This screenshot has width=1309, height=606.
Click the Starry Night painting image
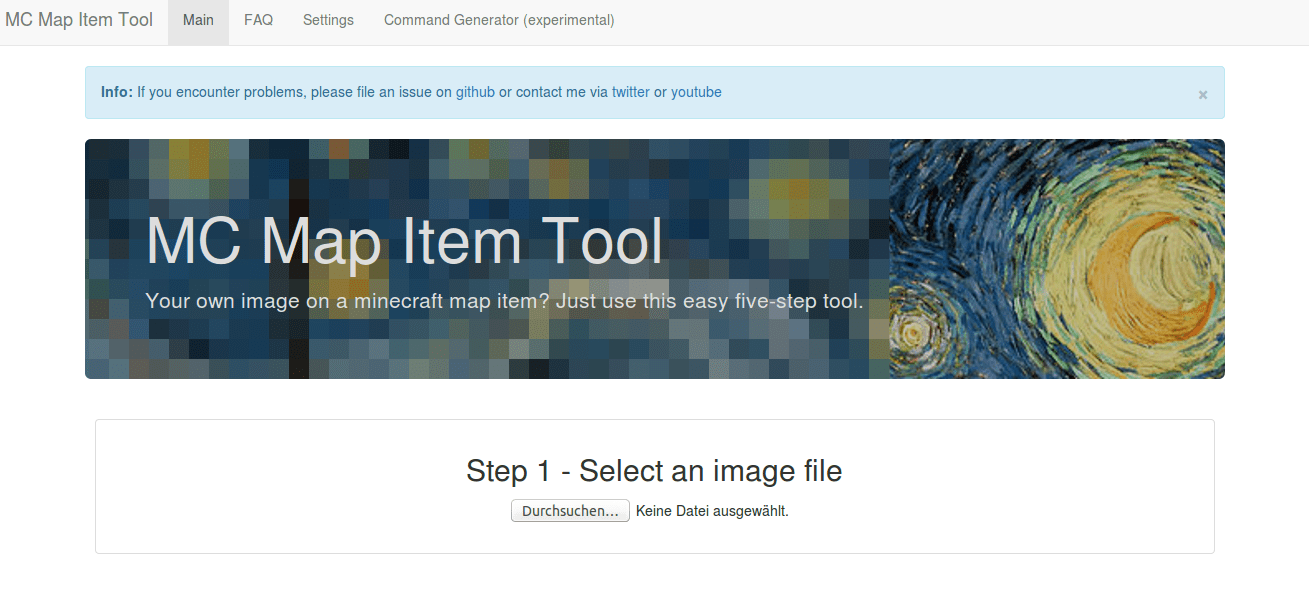point(1057,259)
